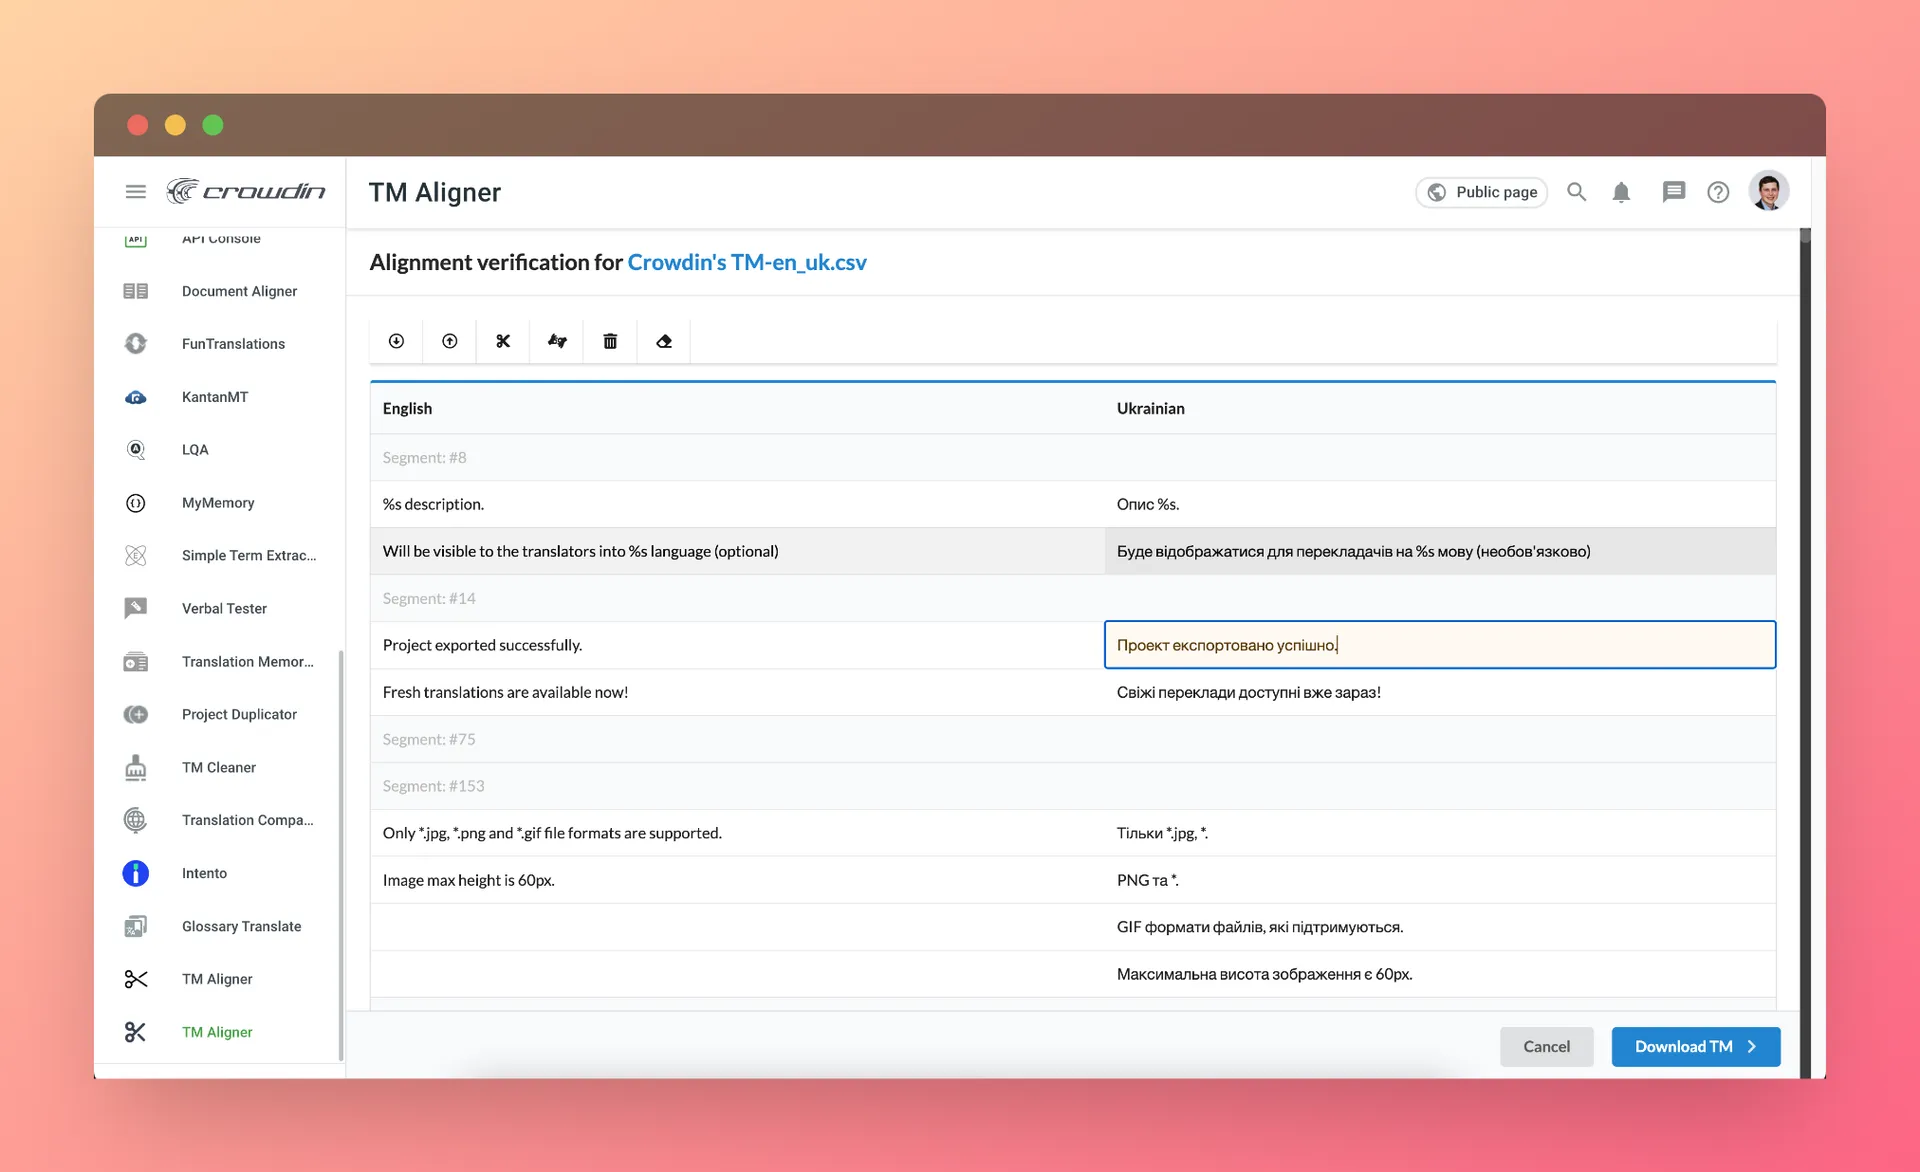Click the Simple Term Extractor icon

(x=136, y=555)
